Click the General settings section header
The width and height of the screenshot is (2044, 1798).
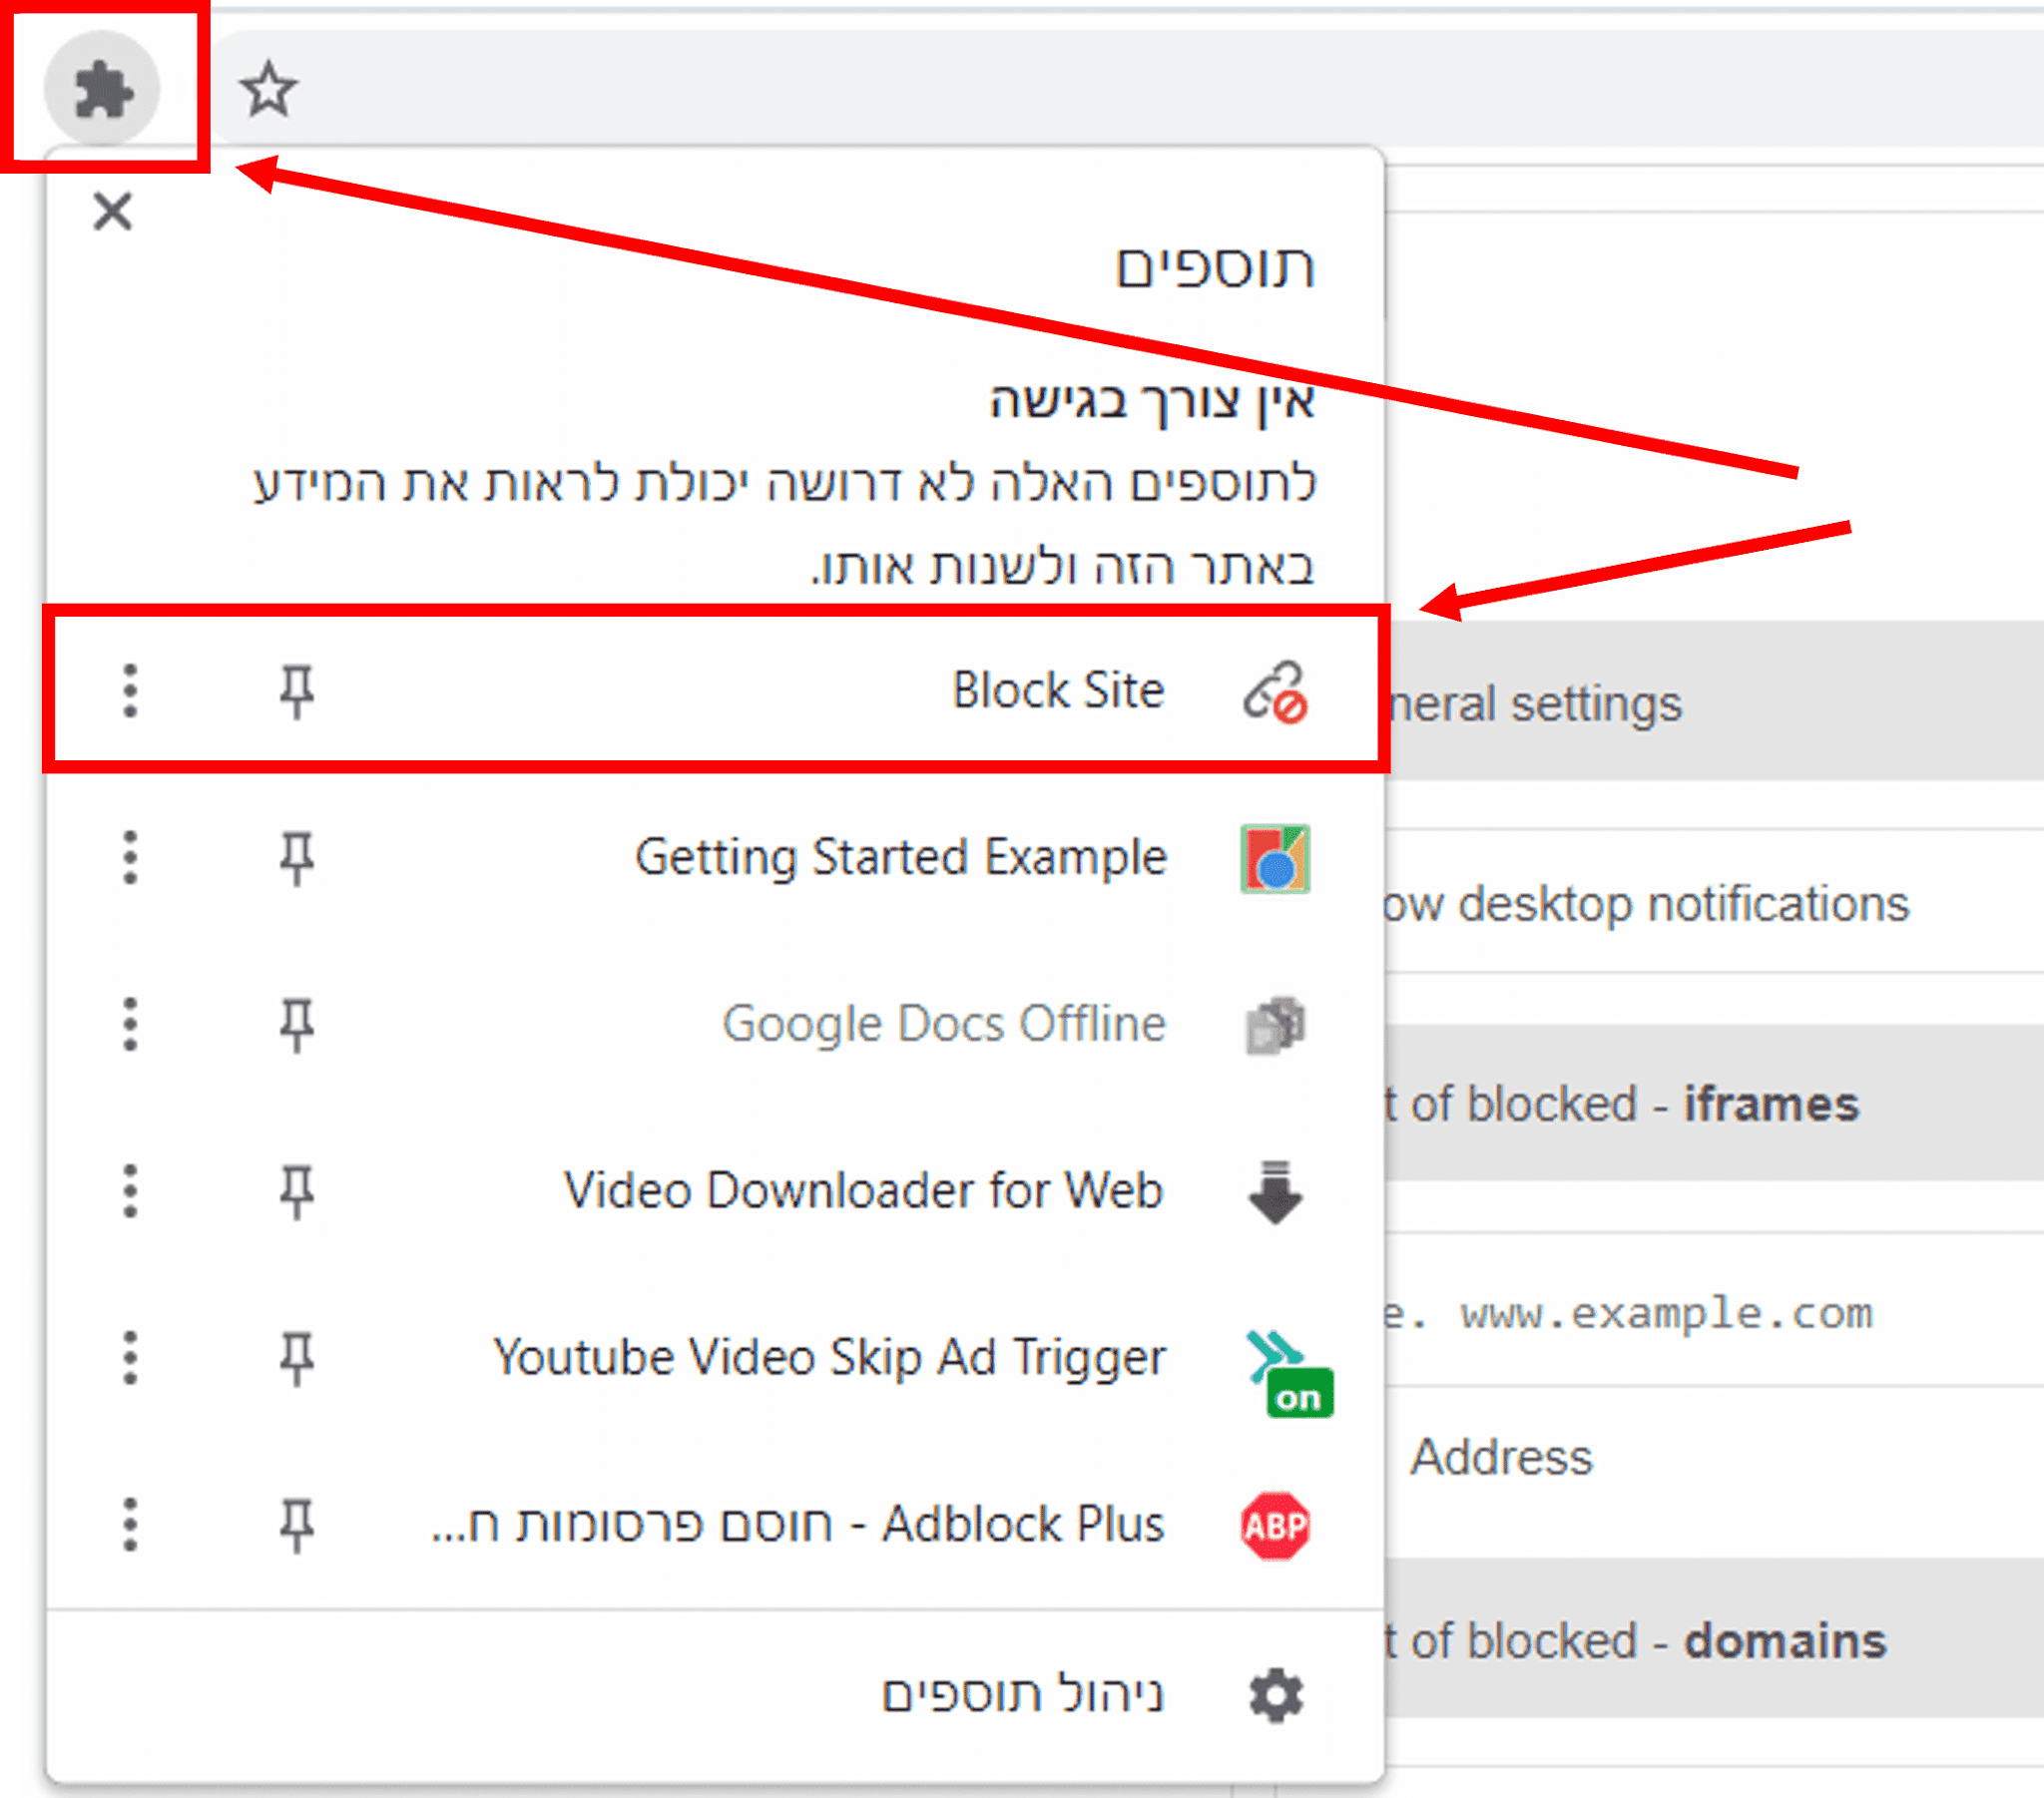click(x=1716, y=701)
